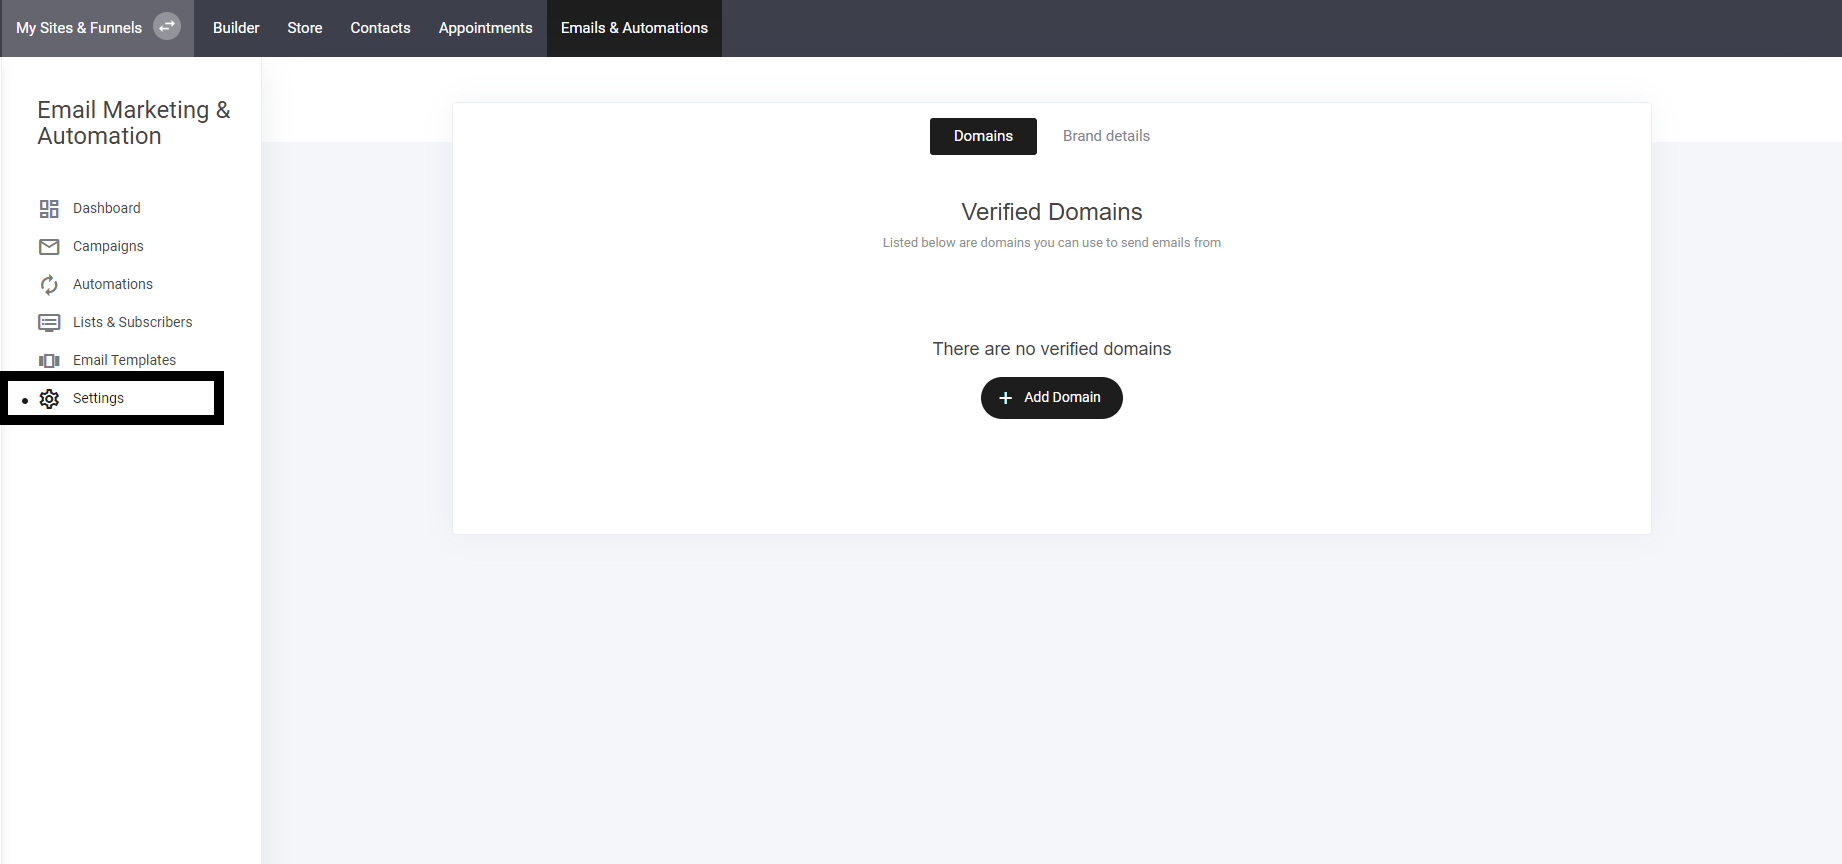Click the Automations cycle icon
Screen dimensions: 1842x864
49,285
